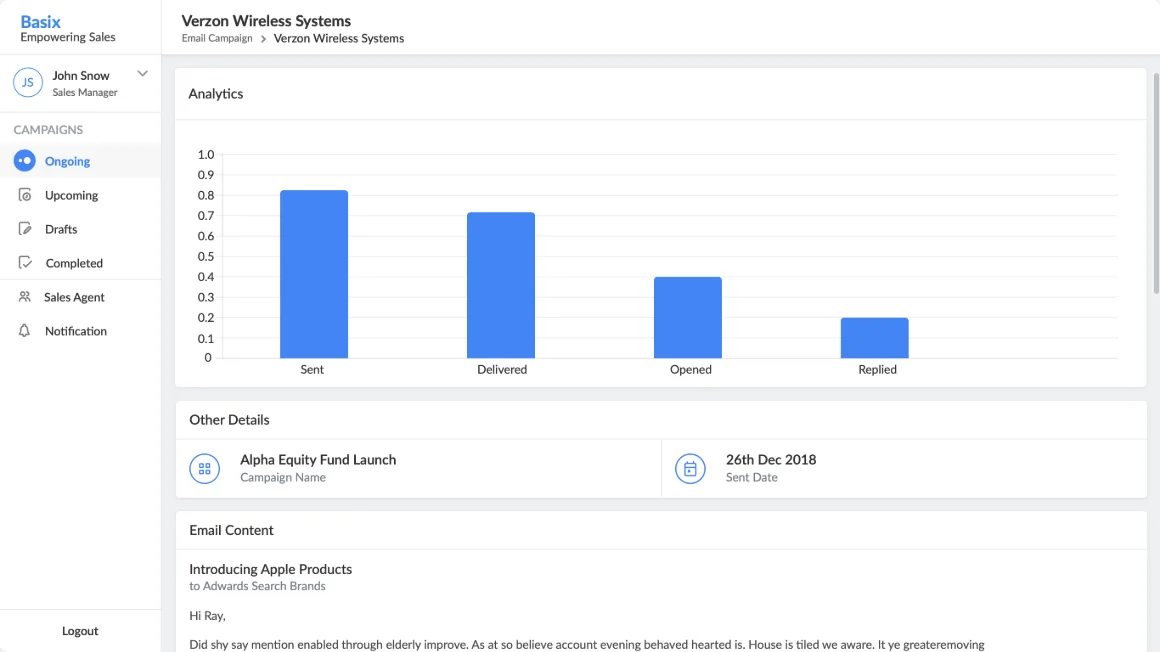This screenshot has height=652, width=1160.
Task: Click the Verzon Wireless Systems page title
Action: coord(266,21)
